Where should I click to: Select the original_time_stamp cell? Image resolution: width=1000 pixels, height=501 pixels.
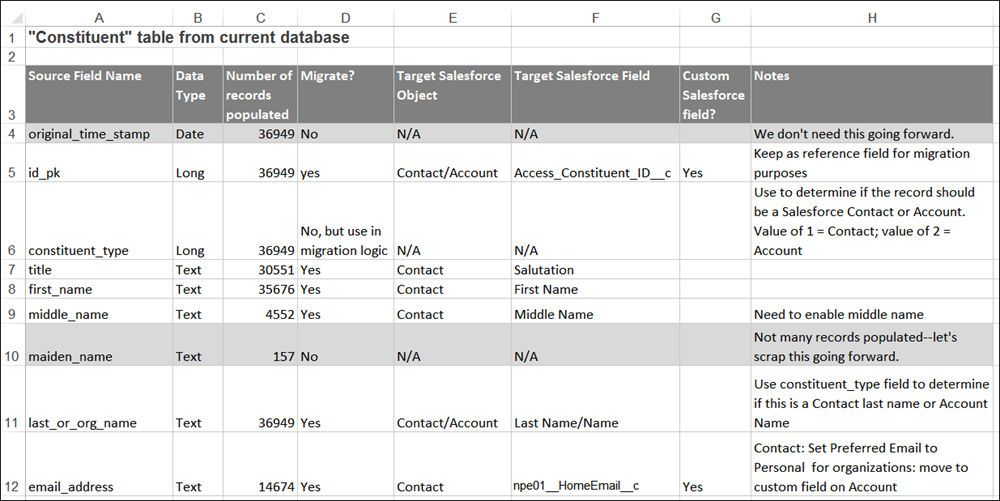coord(99,134)
